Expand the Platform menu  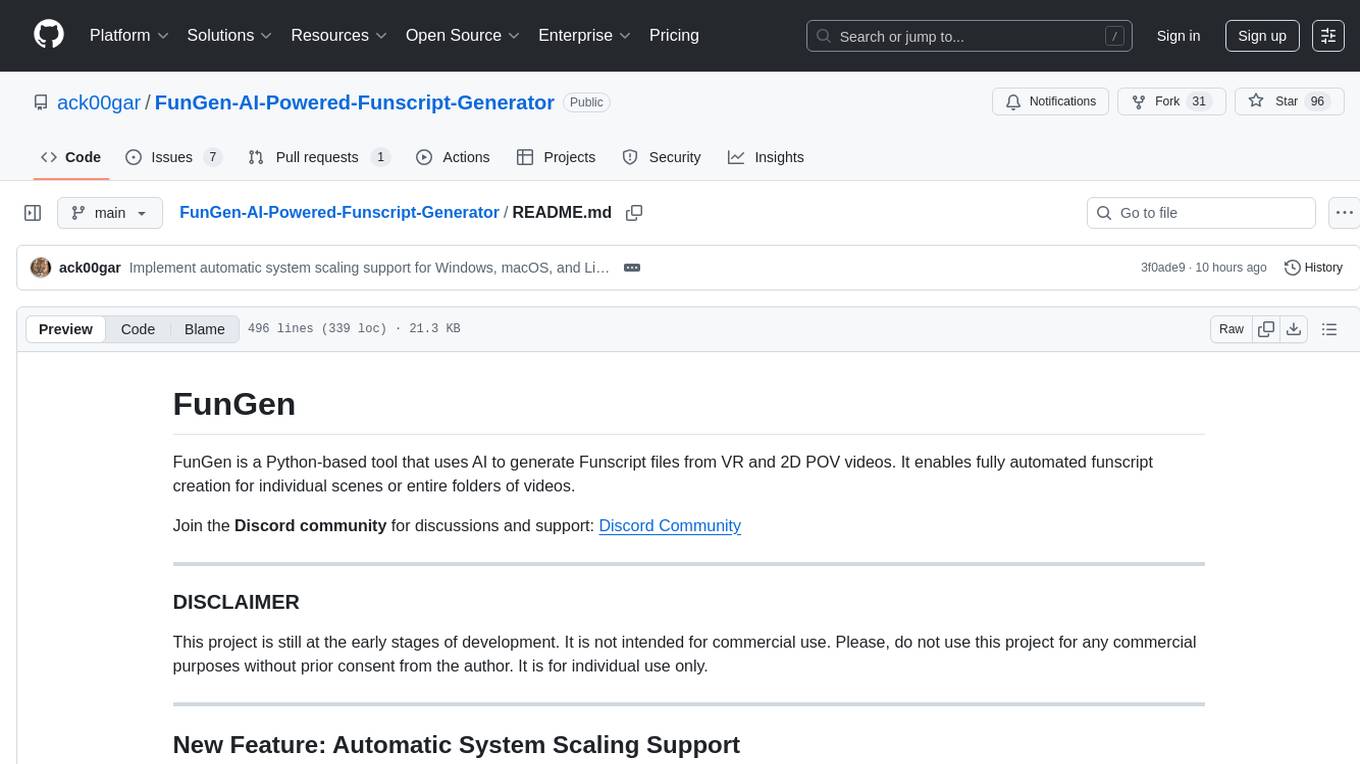click(x=129, y=35)
